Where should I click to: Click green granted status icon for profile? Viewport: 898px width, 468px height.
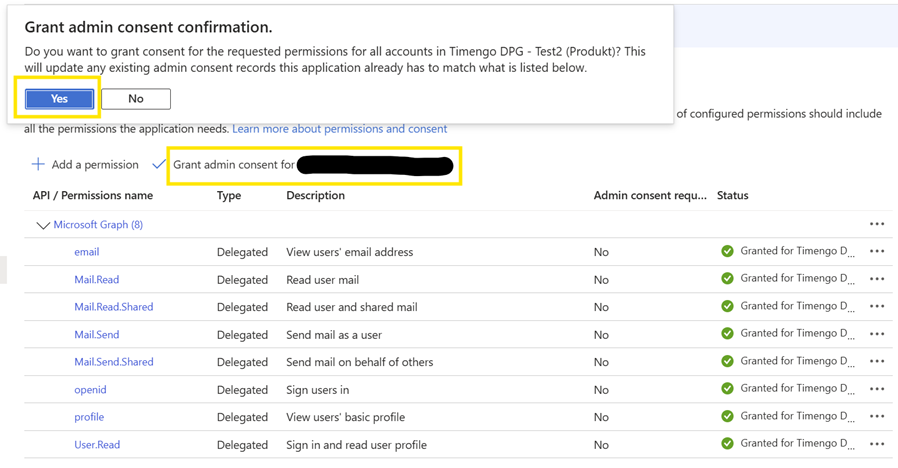click(727, 417)
